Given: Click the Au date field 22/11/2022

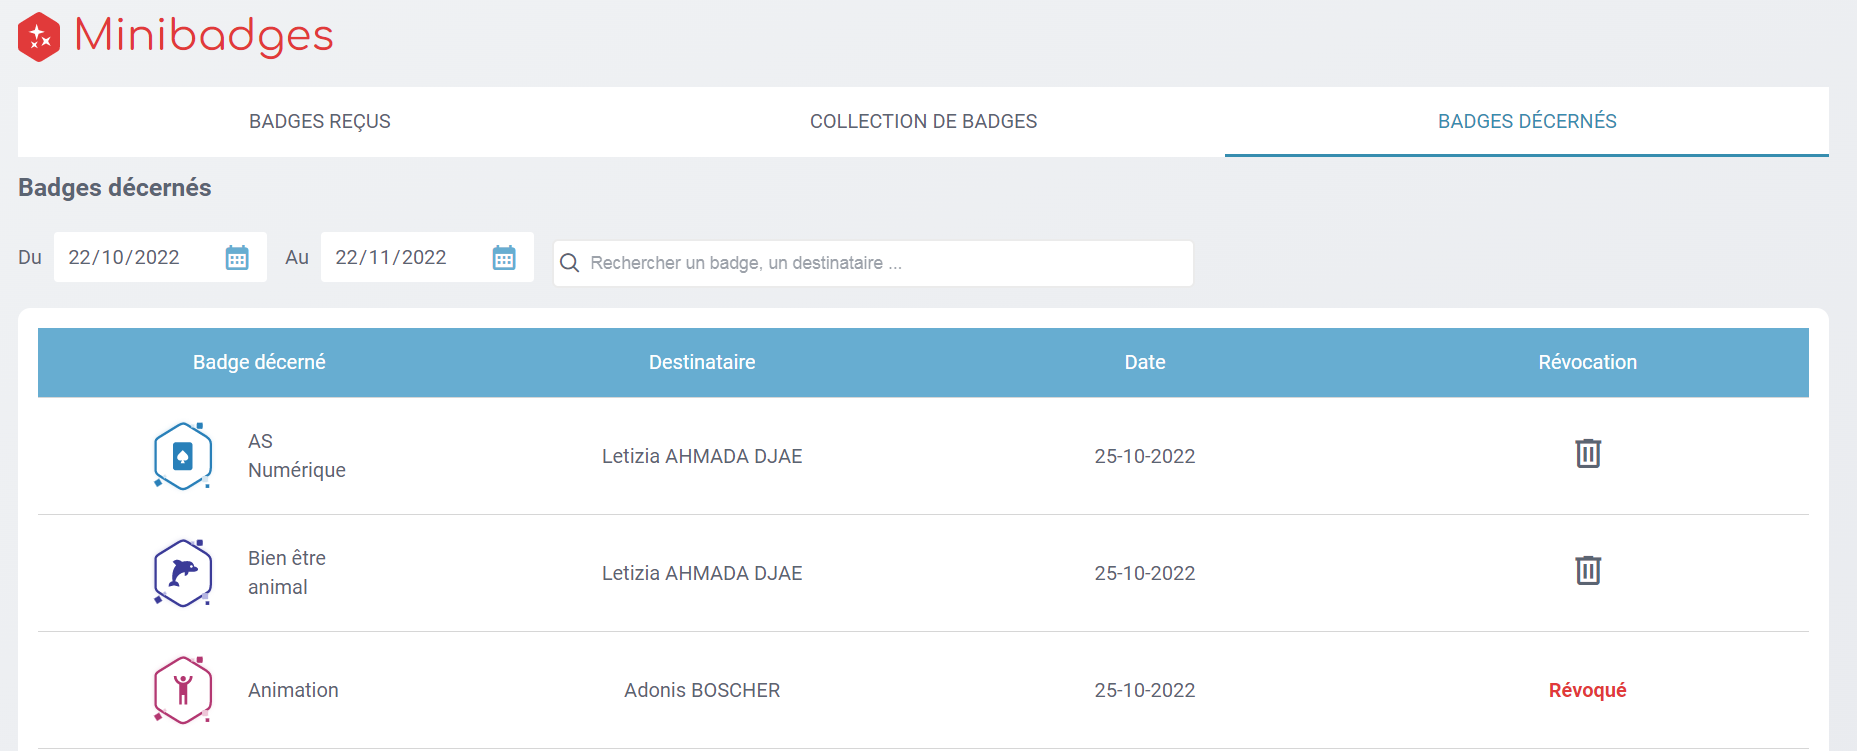Looking at the screenshot, I should [x=391, y=258].
